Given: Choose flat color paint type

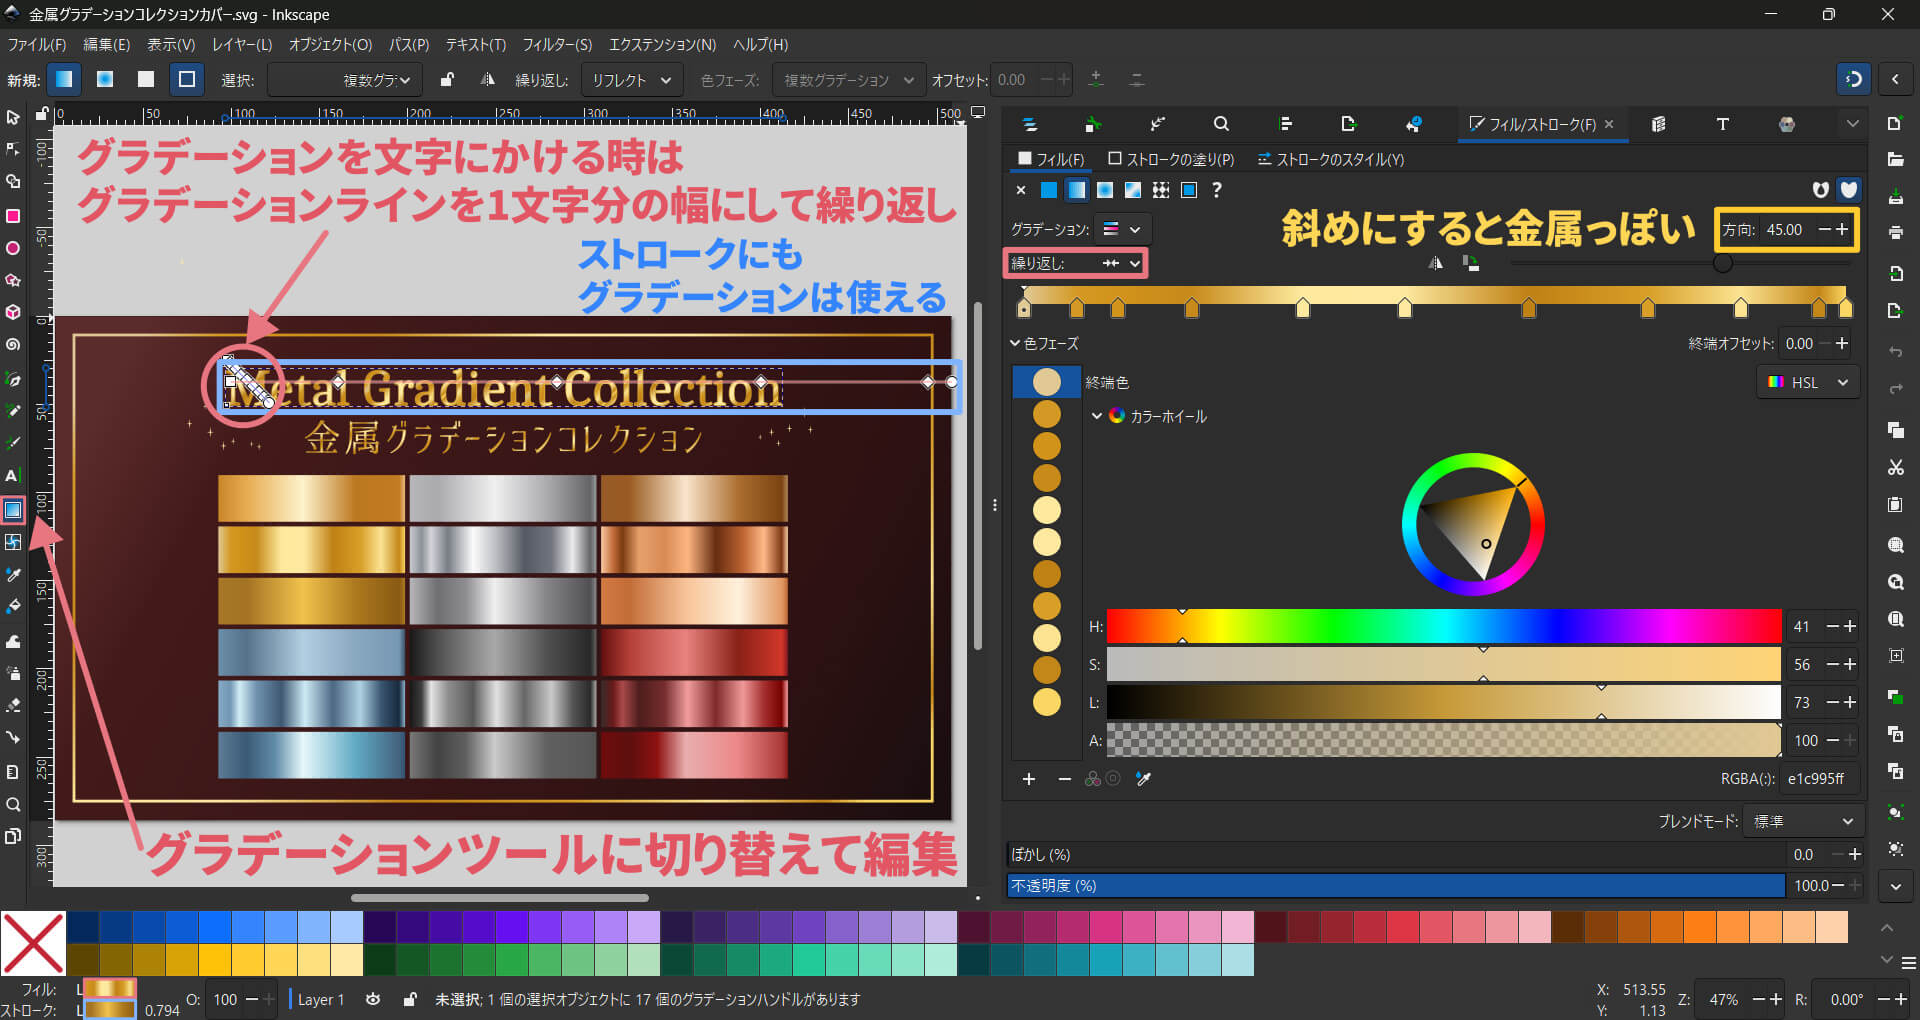Looking at the screenshot, I should pos(1049,190).
